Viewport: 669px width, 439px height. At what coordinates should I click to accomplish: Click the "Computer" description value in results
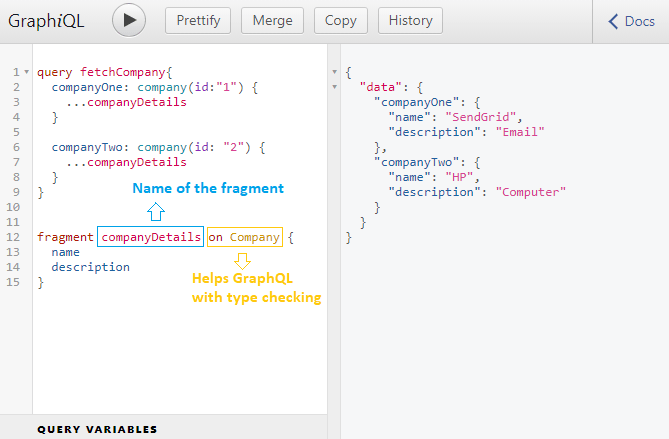coord(531,192)
